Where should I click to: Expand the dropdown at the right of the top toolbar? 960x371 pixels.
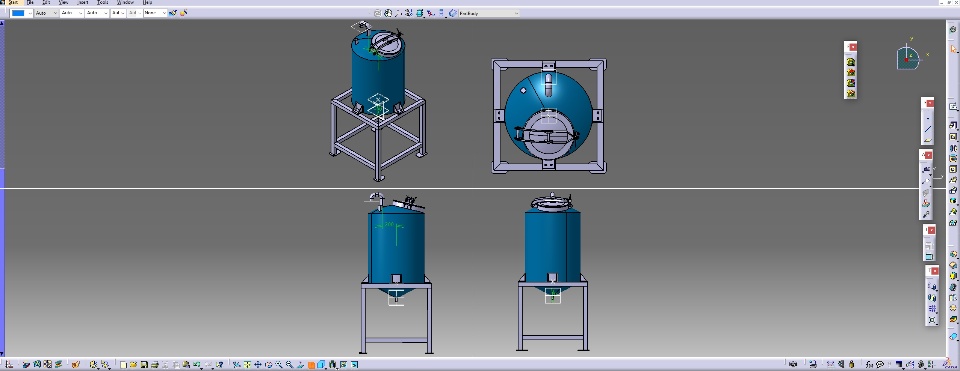pyautogui.click(x=489, y=12)
